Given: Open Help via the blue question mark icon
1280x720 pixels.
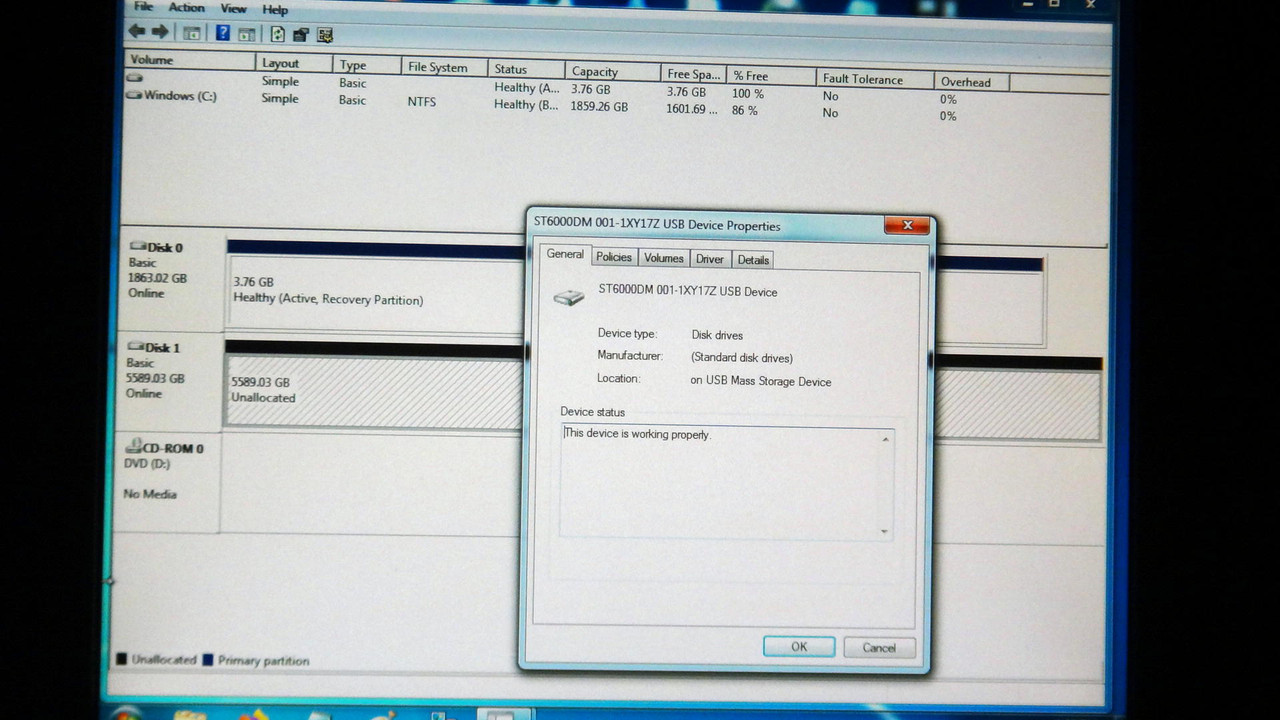Looking at the screenshot, I should [x=223, y=33].
